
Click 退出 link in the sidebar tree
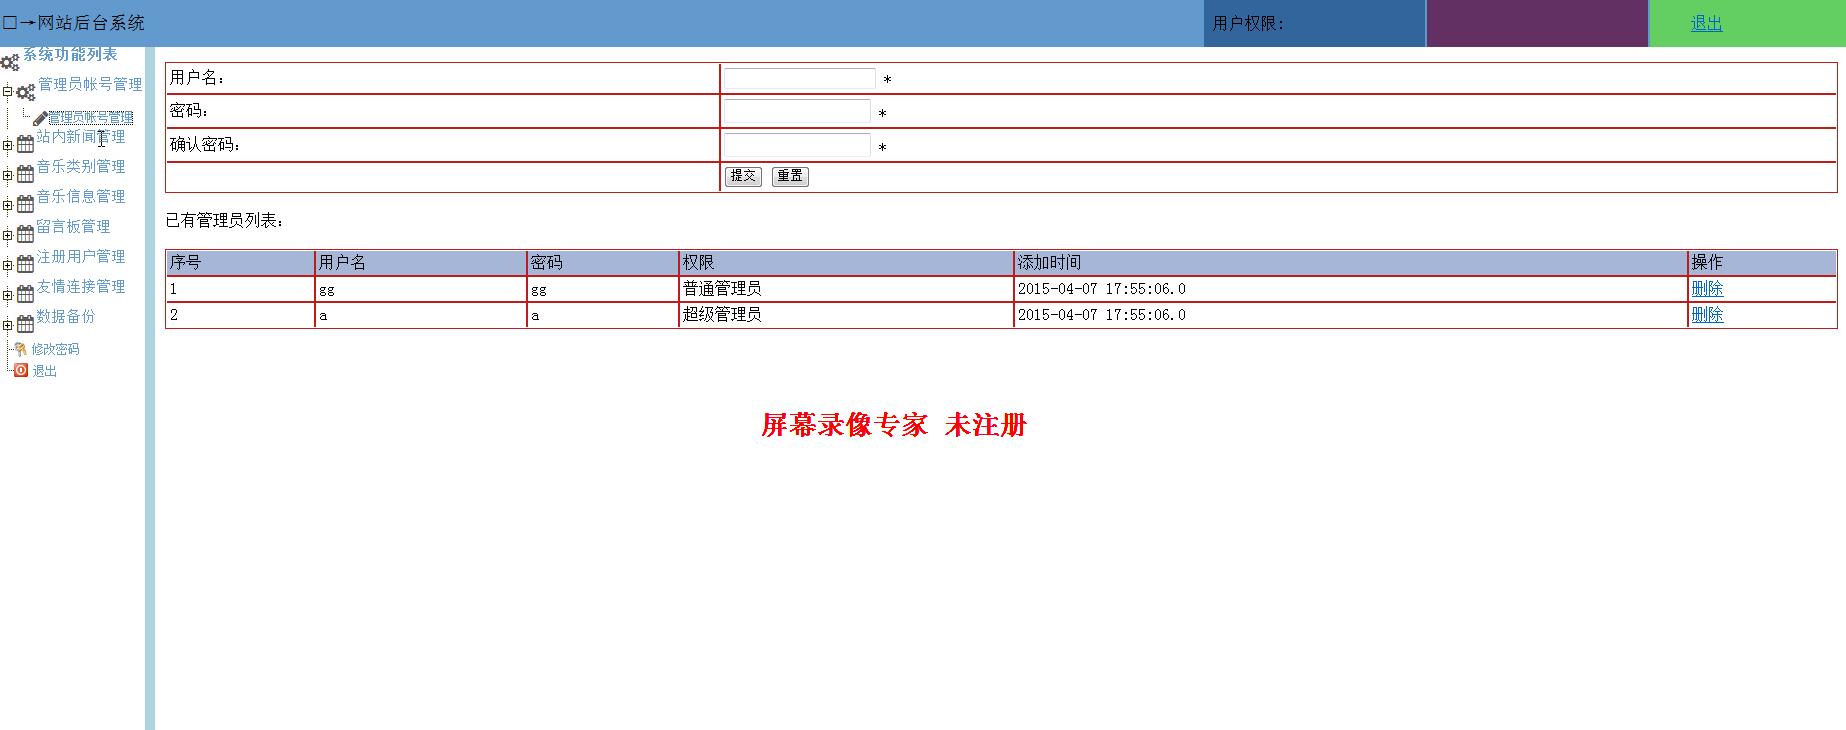point(45,371)
